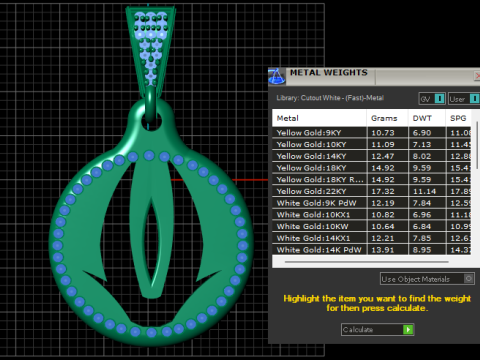Click the SPG column header

[459, 118]
